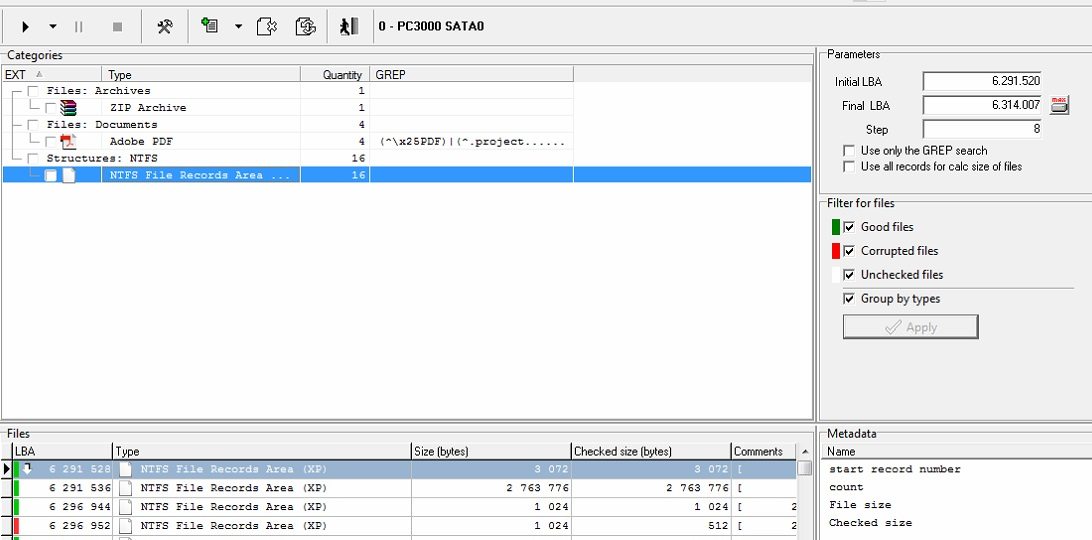Click the file icon in row 6 296 944
The width and height of the screenshot is (1092, 540).
click(x=125, y=507)
